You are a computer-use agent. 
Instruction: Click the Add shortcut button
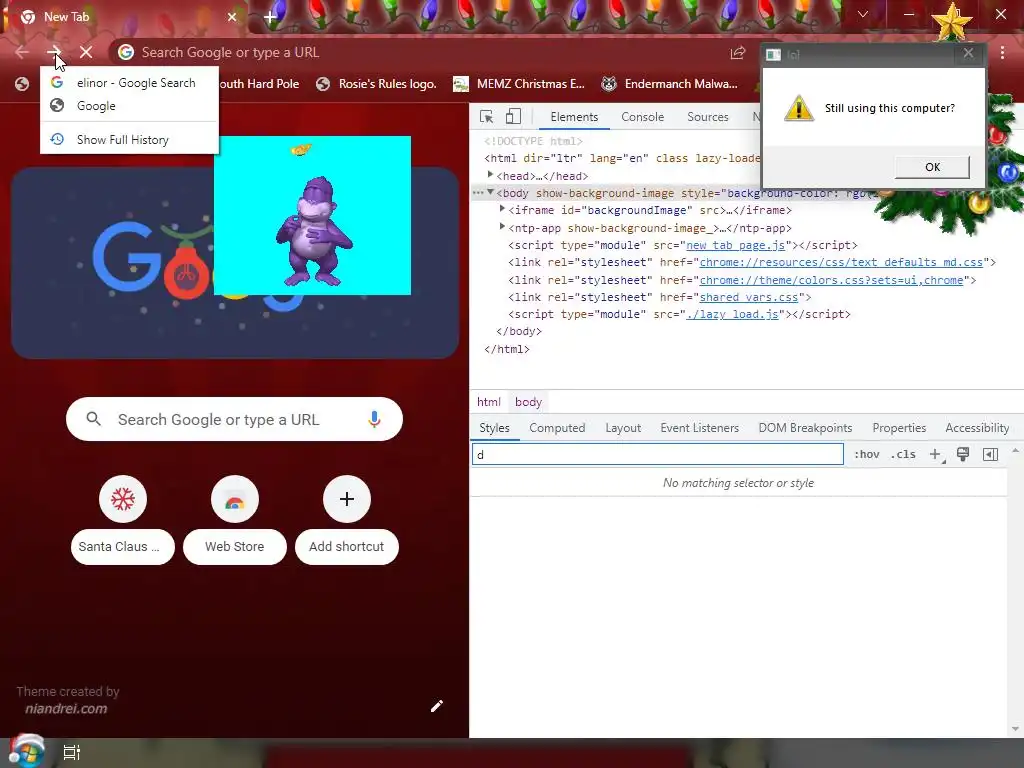[347, 521]
